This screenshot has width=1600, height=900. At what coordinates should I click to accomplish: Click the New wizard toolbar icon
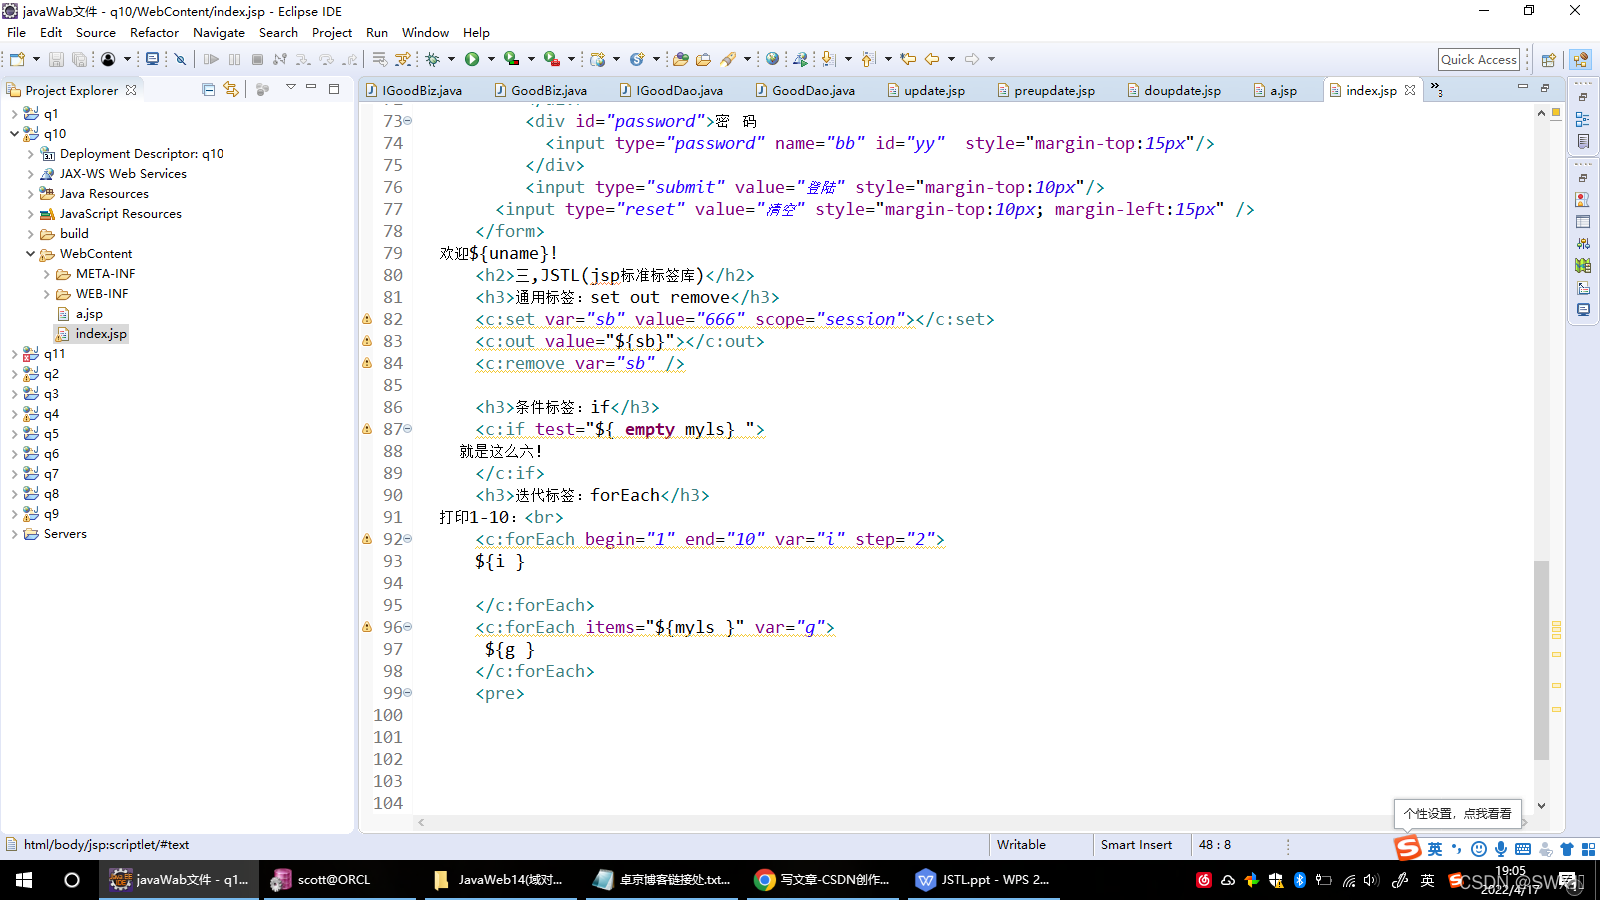click(15, 59)
